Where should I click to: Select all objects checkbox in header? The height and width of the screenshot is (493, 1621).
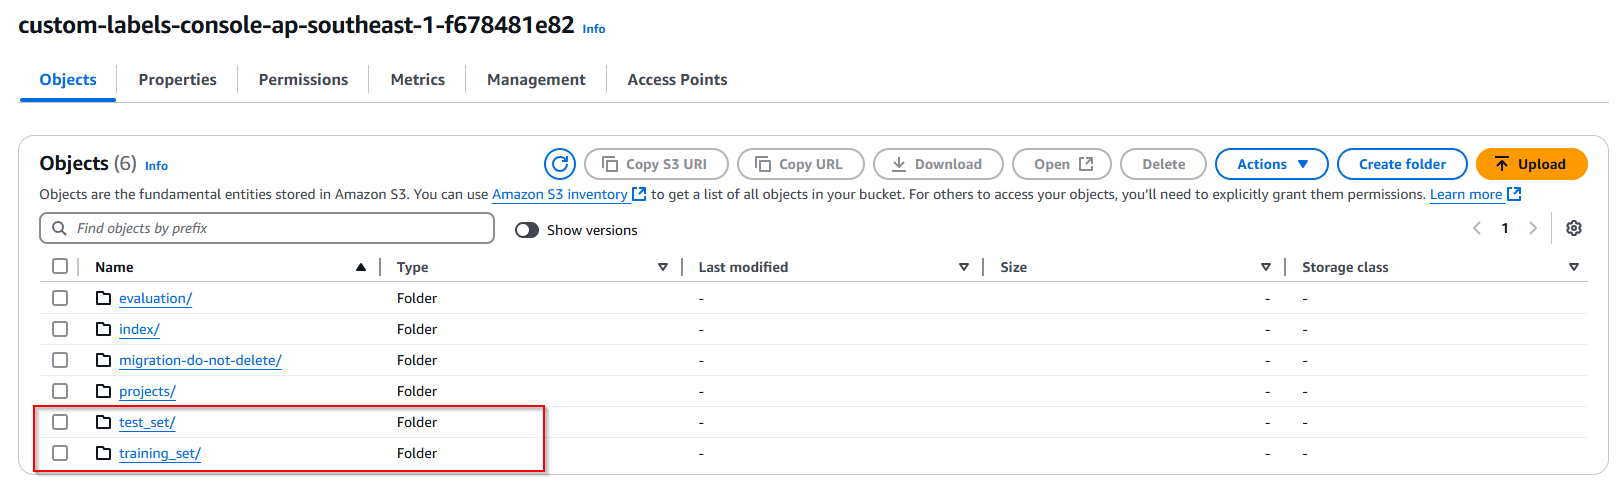60,266
